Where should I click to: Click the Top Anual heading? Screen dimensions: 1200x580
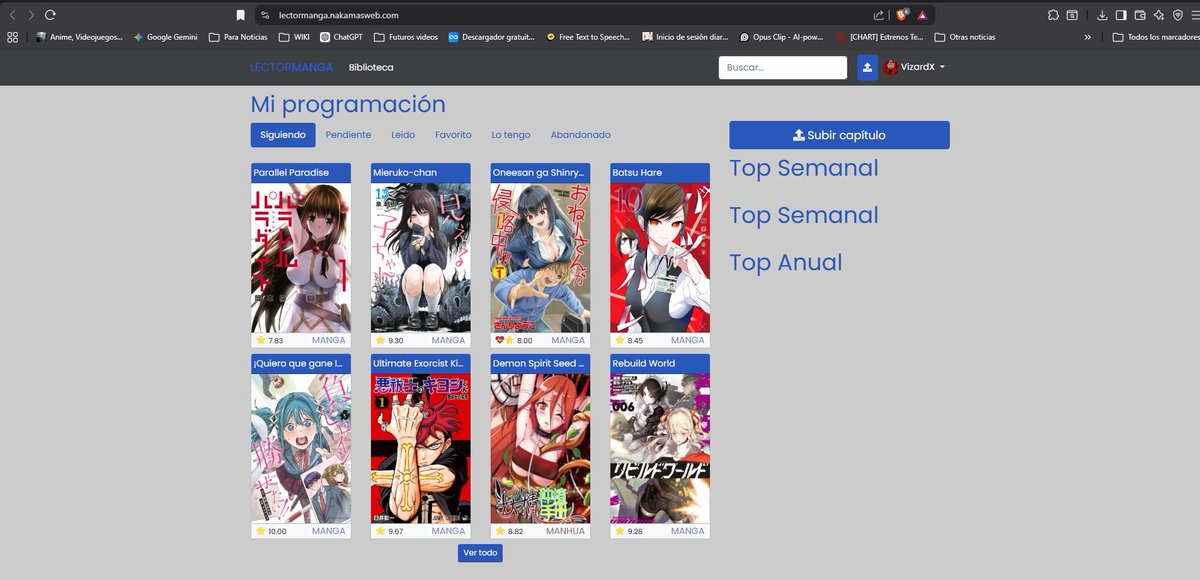coord(786,262)
